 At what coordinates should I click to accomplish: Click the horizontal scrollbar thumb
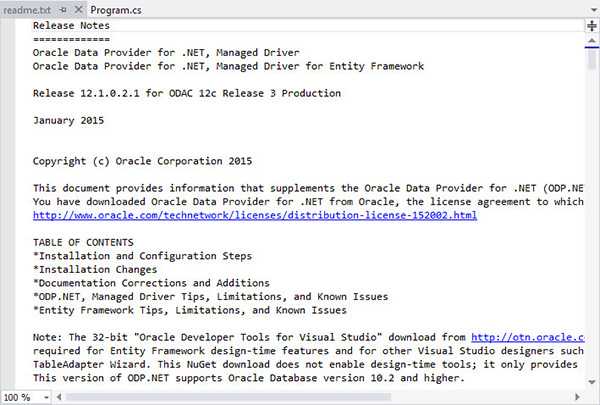(x=228, y=397)
